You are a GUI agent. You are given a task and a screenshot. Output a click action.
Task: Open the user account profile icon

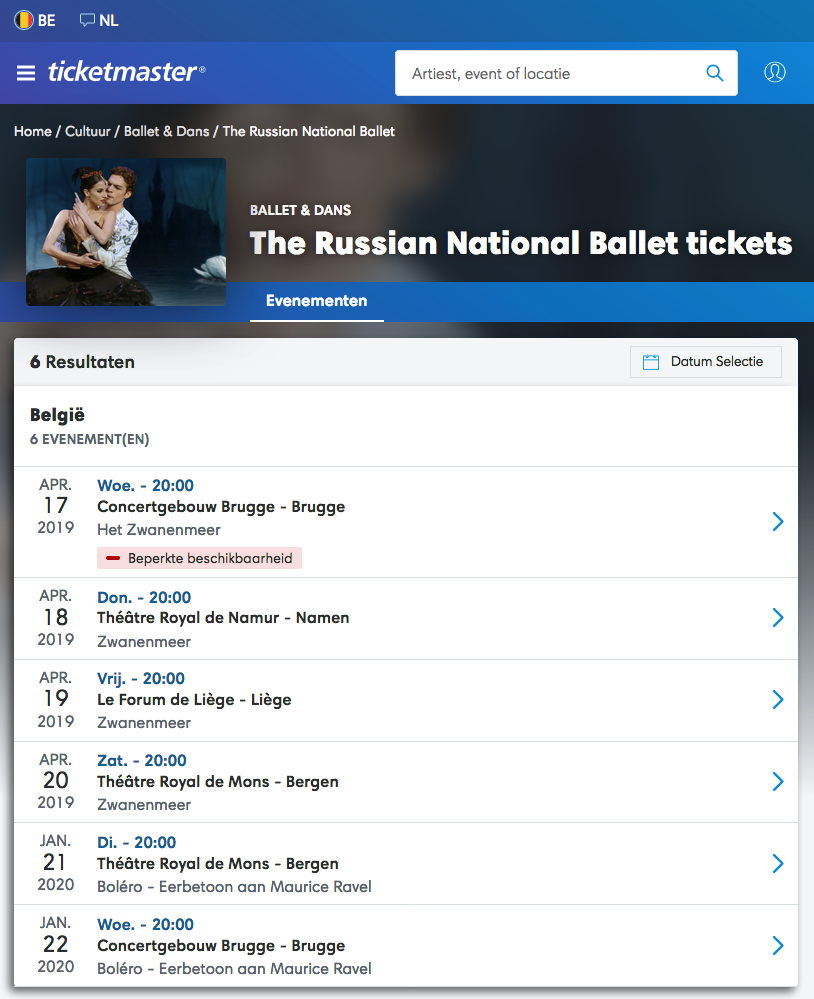[774, 73]
